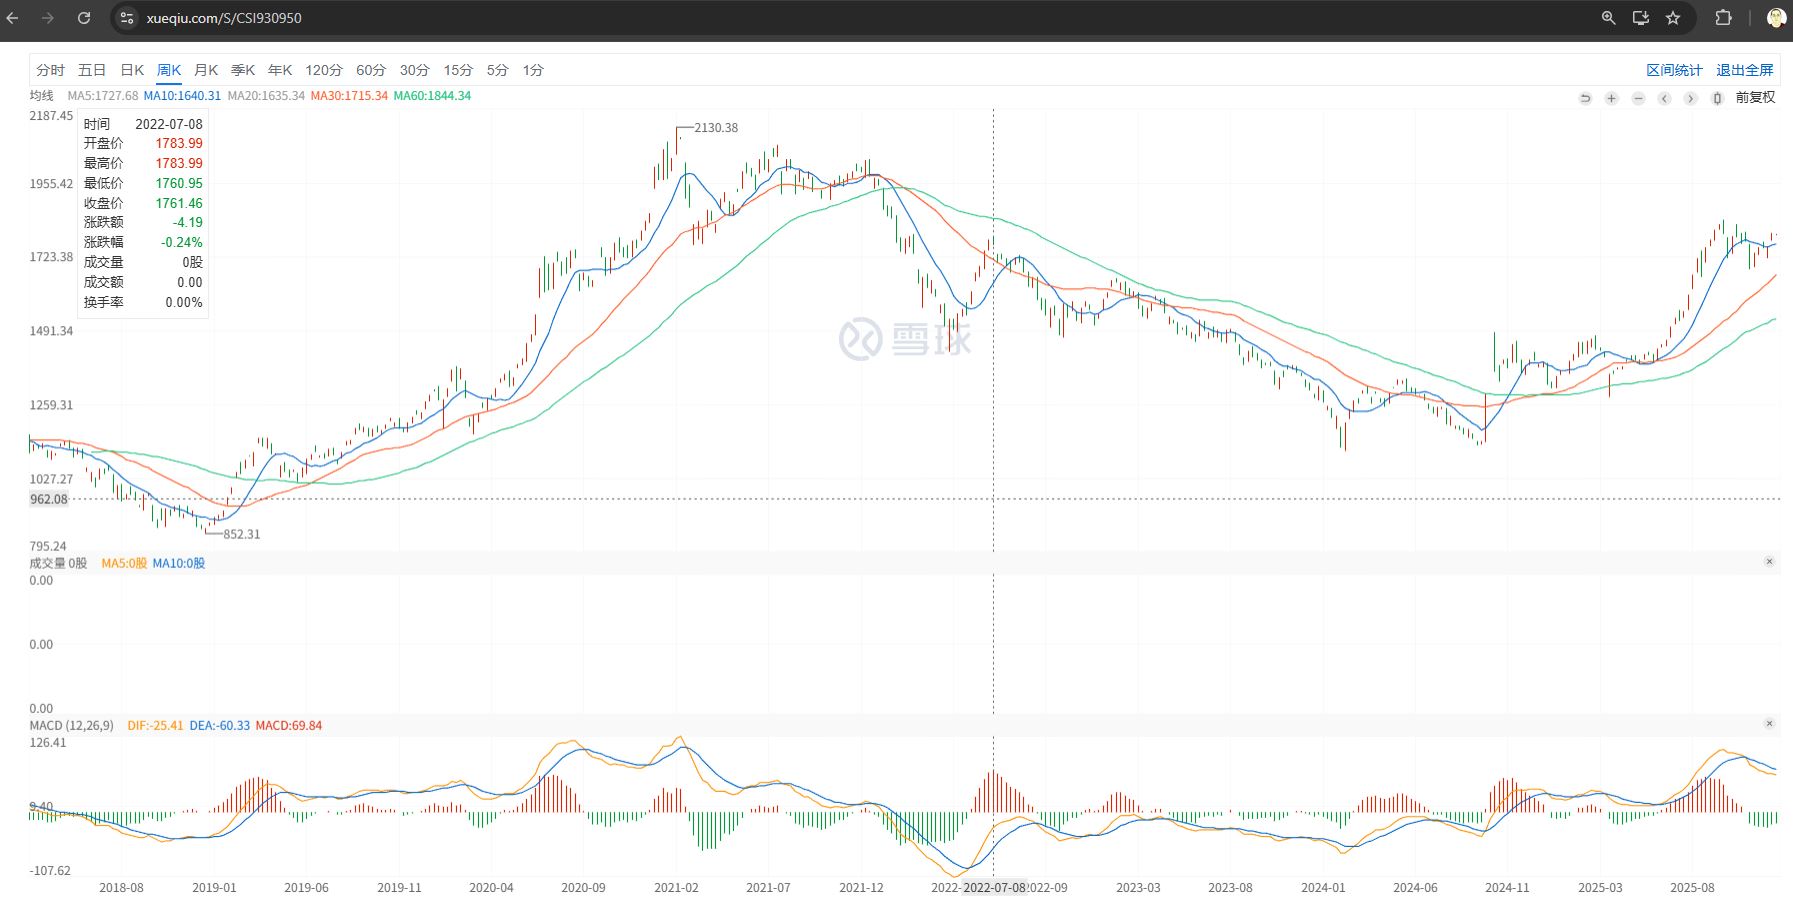Open the browser extensions puzzle icon

click(1723, 18)
